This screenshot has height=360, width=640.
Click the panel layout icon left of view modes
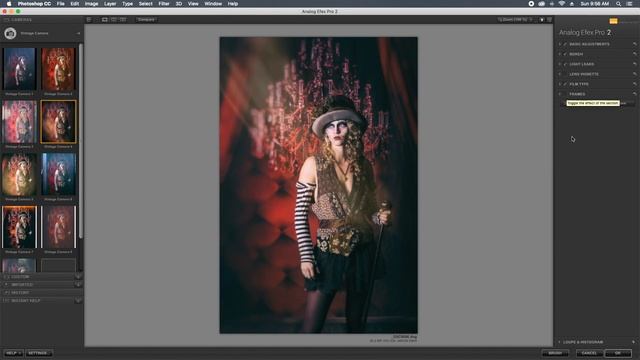[x=89, y=20]
